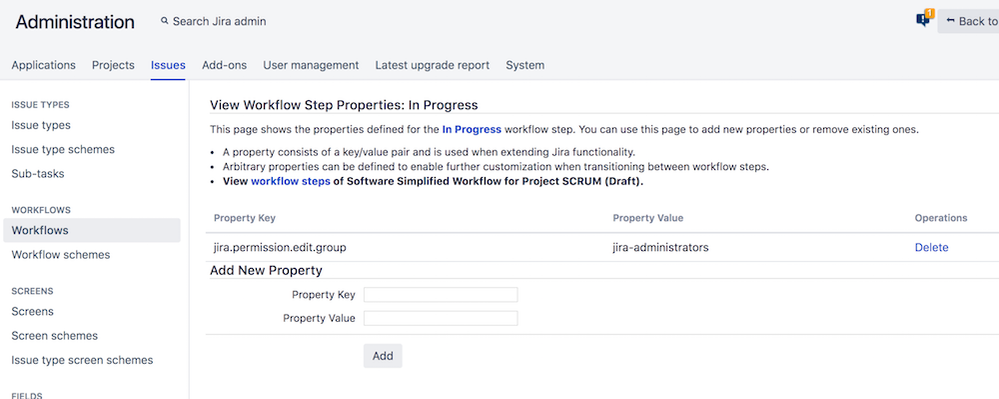
Task: Open Latest upgrade report tab
Action: [432, 65]
